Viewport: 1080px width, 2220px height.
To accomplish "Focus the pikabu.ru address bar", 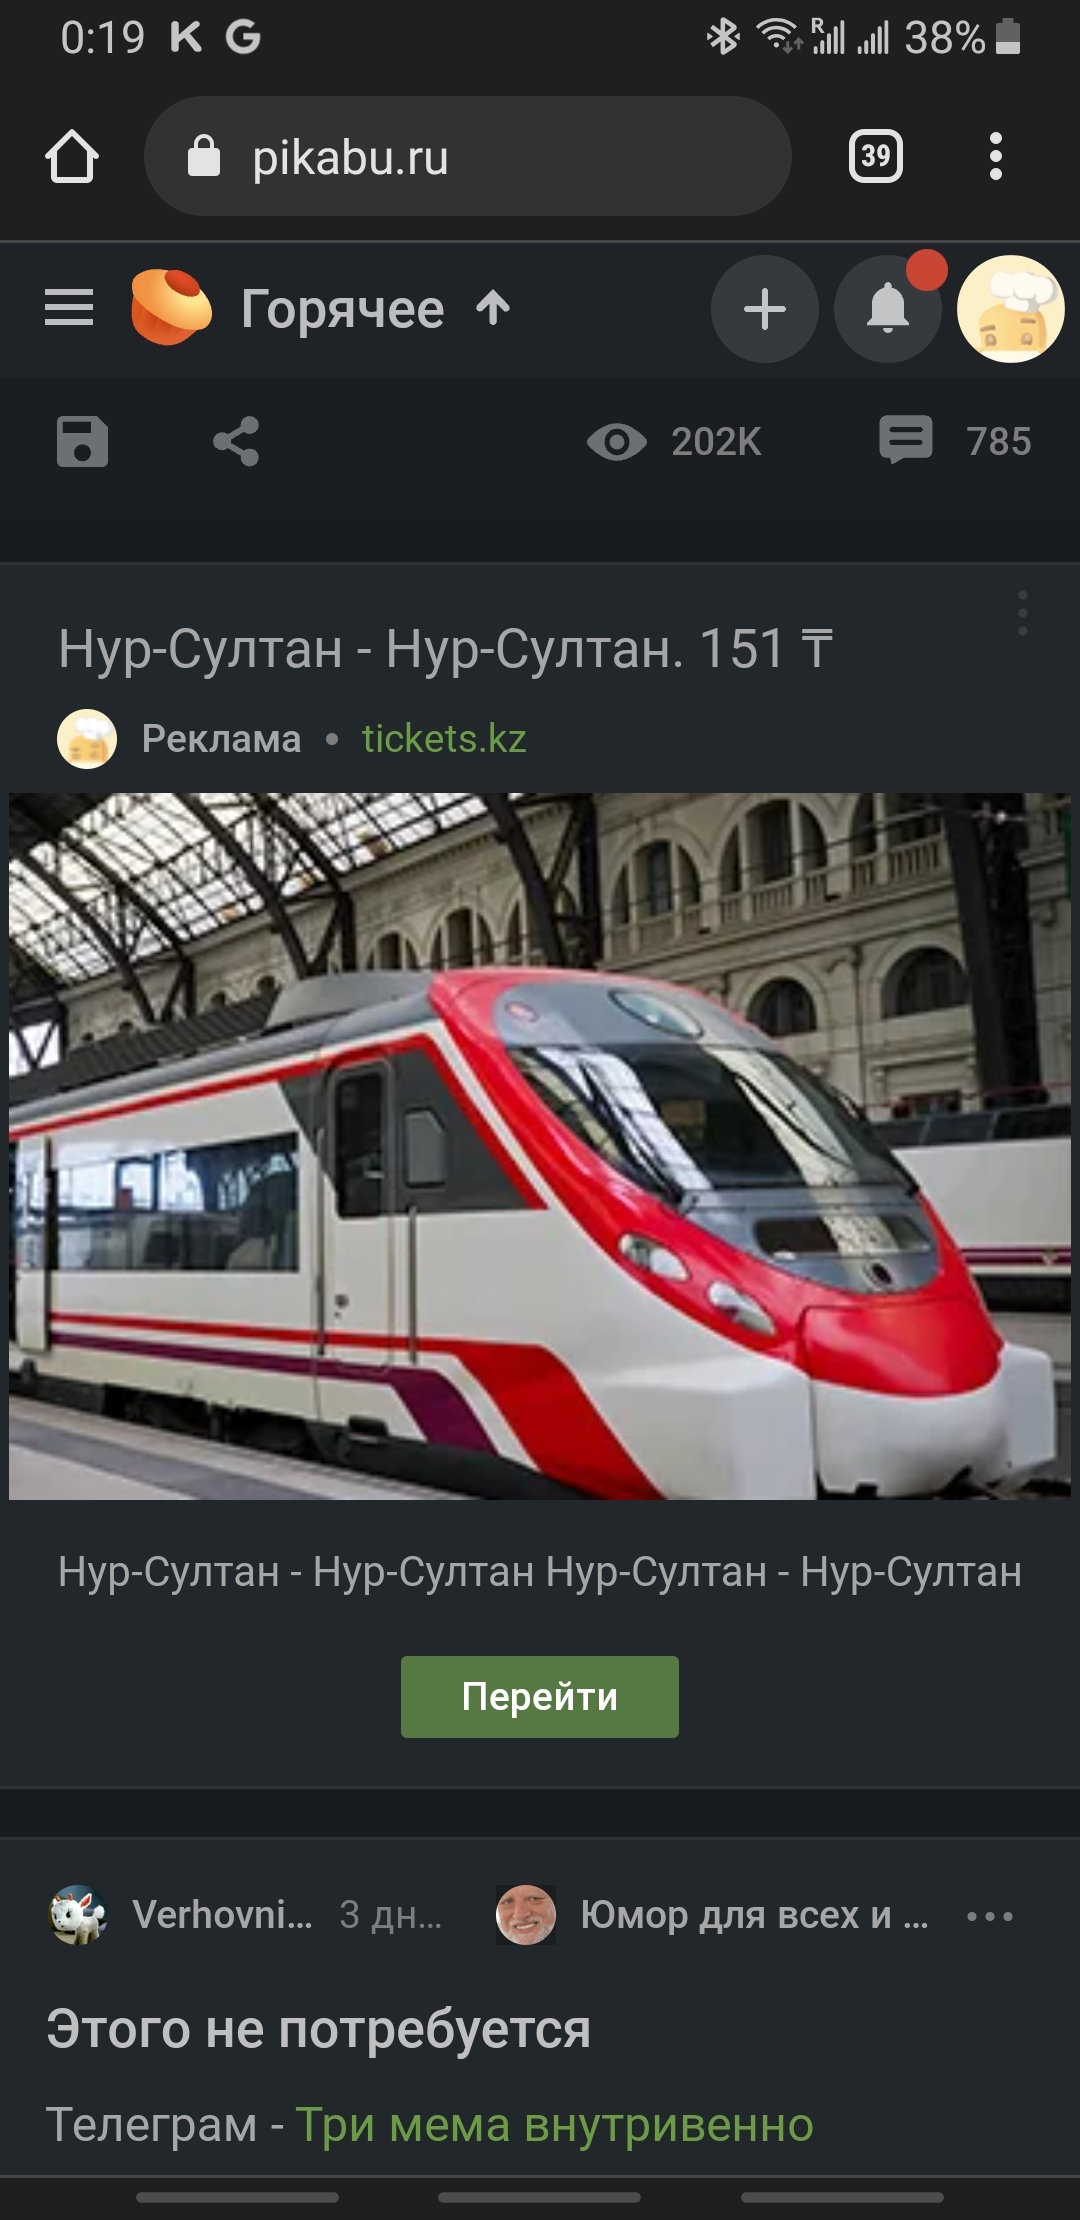I will [468, 157].
